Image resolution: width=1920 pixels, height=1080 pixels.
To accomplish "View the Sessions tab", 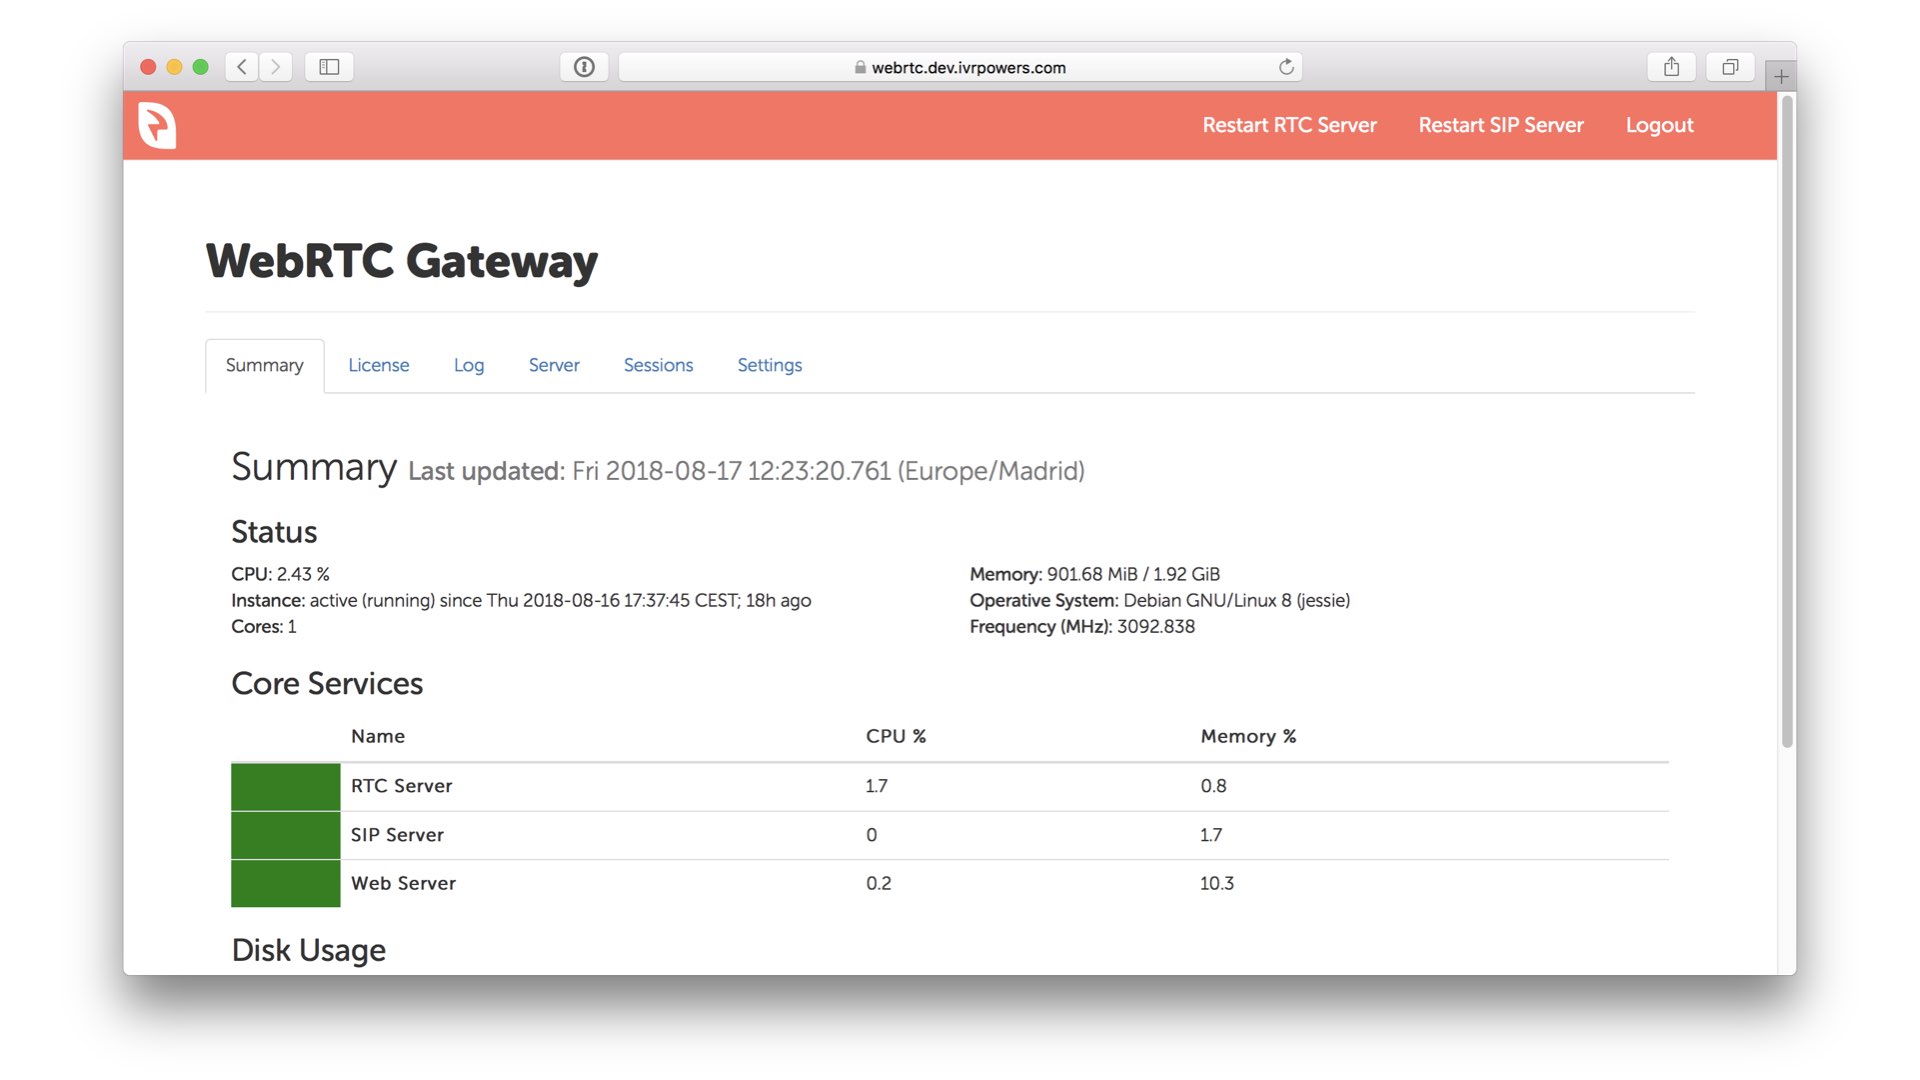I will 658,365.
